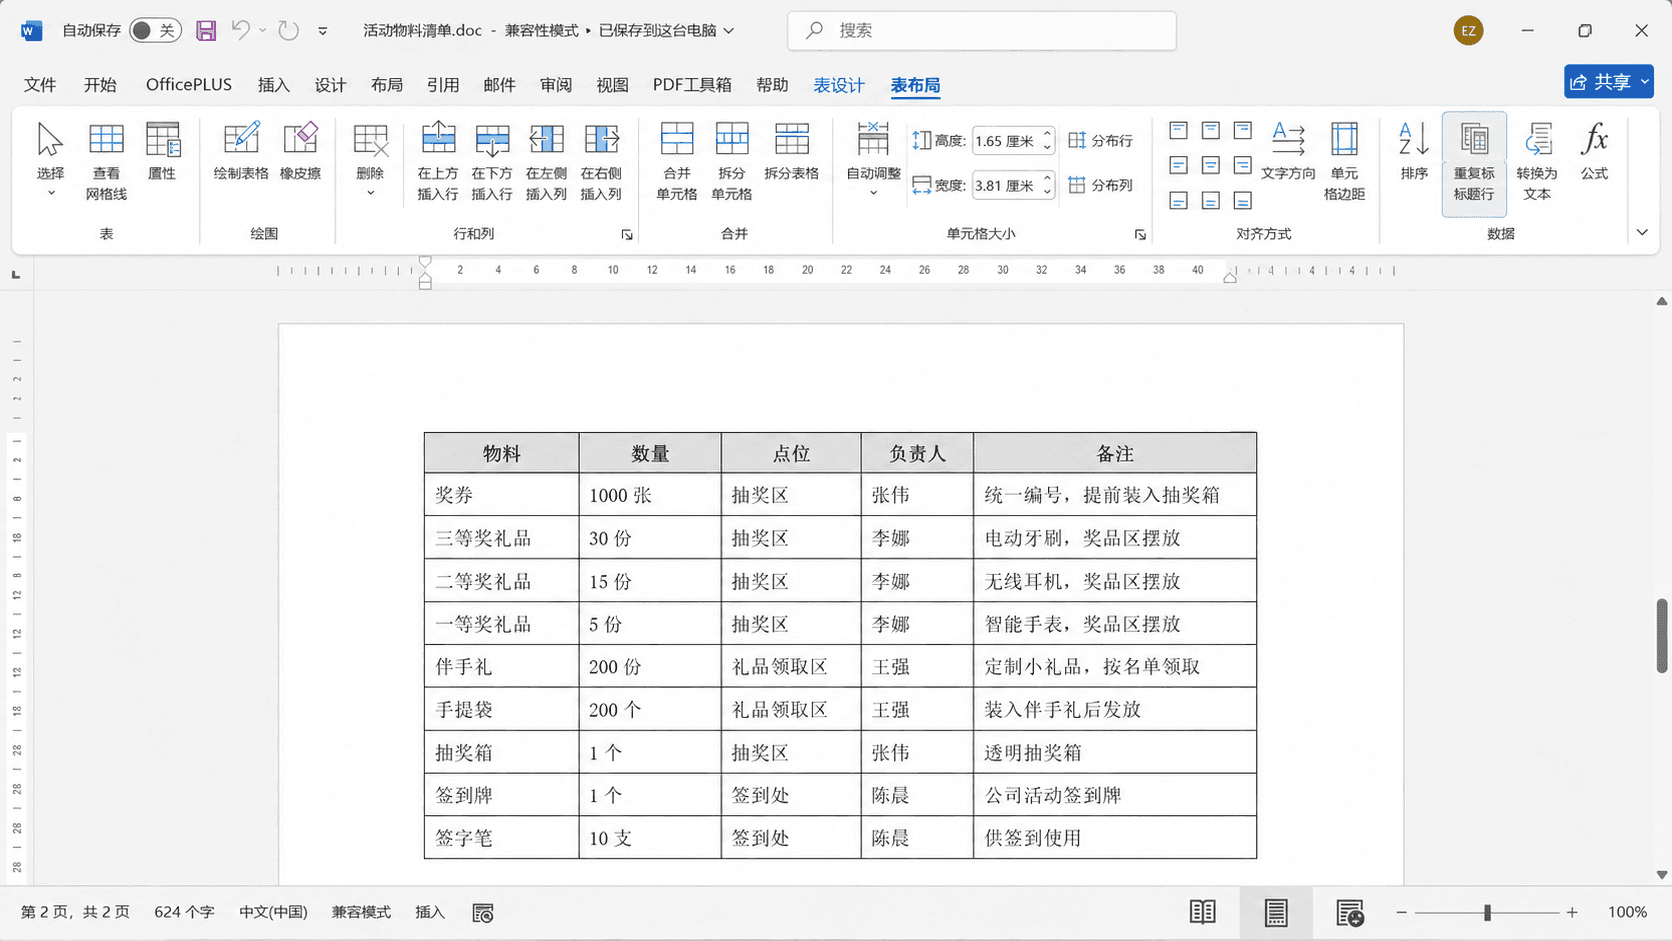Click 拆分表格 split table
Viewport: 1672px width, 941px height.
point(791,151)
